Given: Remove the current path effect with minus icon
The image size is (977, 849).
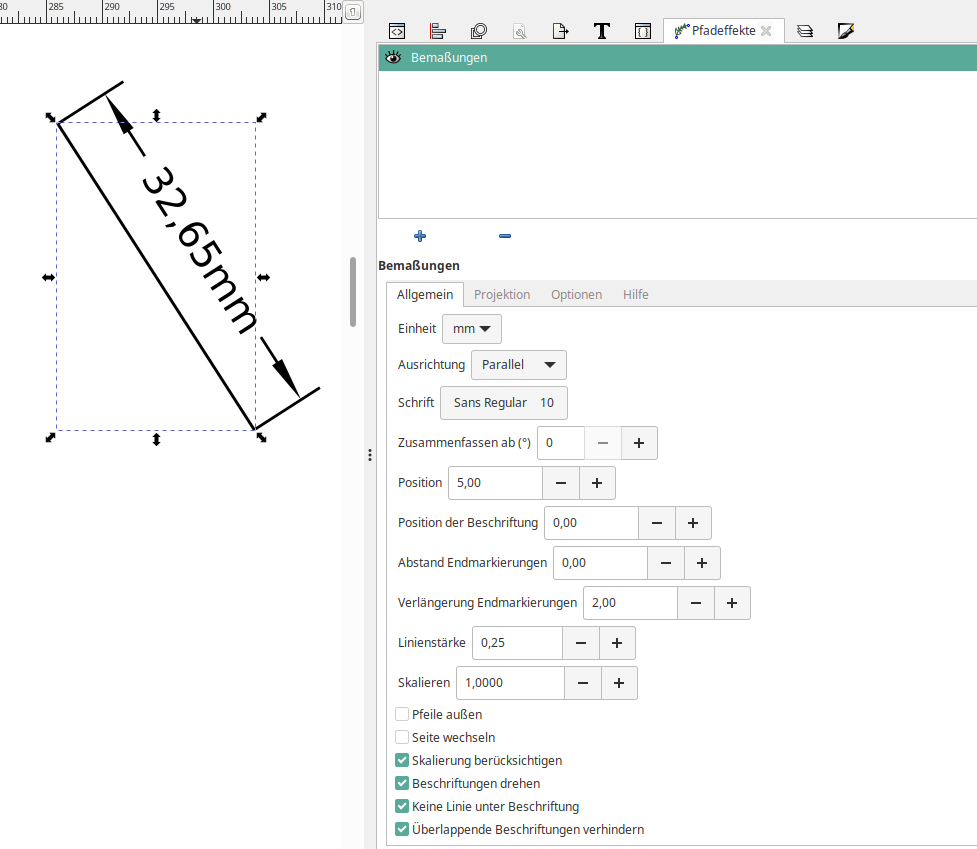Looking at the screenshot, I should [x=505, y=236].
